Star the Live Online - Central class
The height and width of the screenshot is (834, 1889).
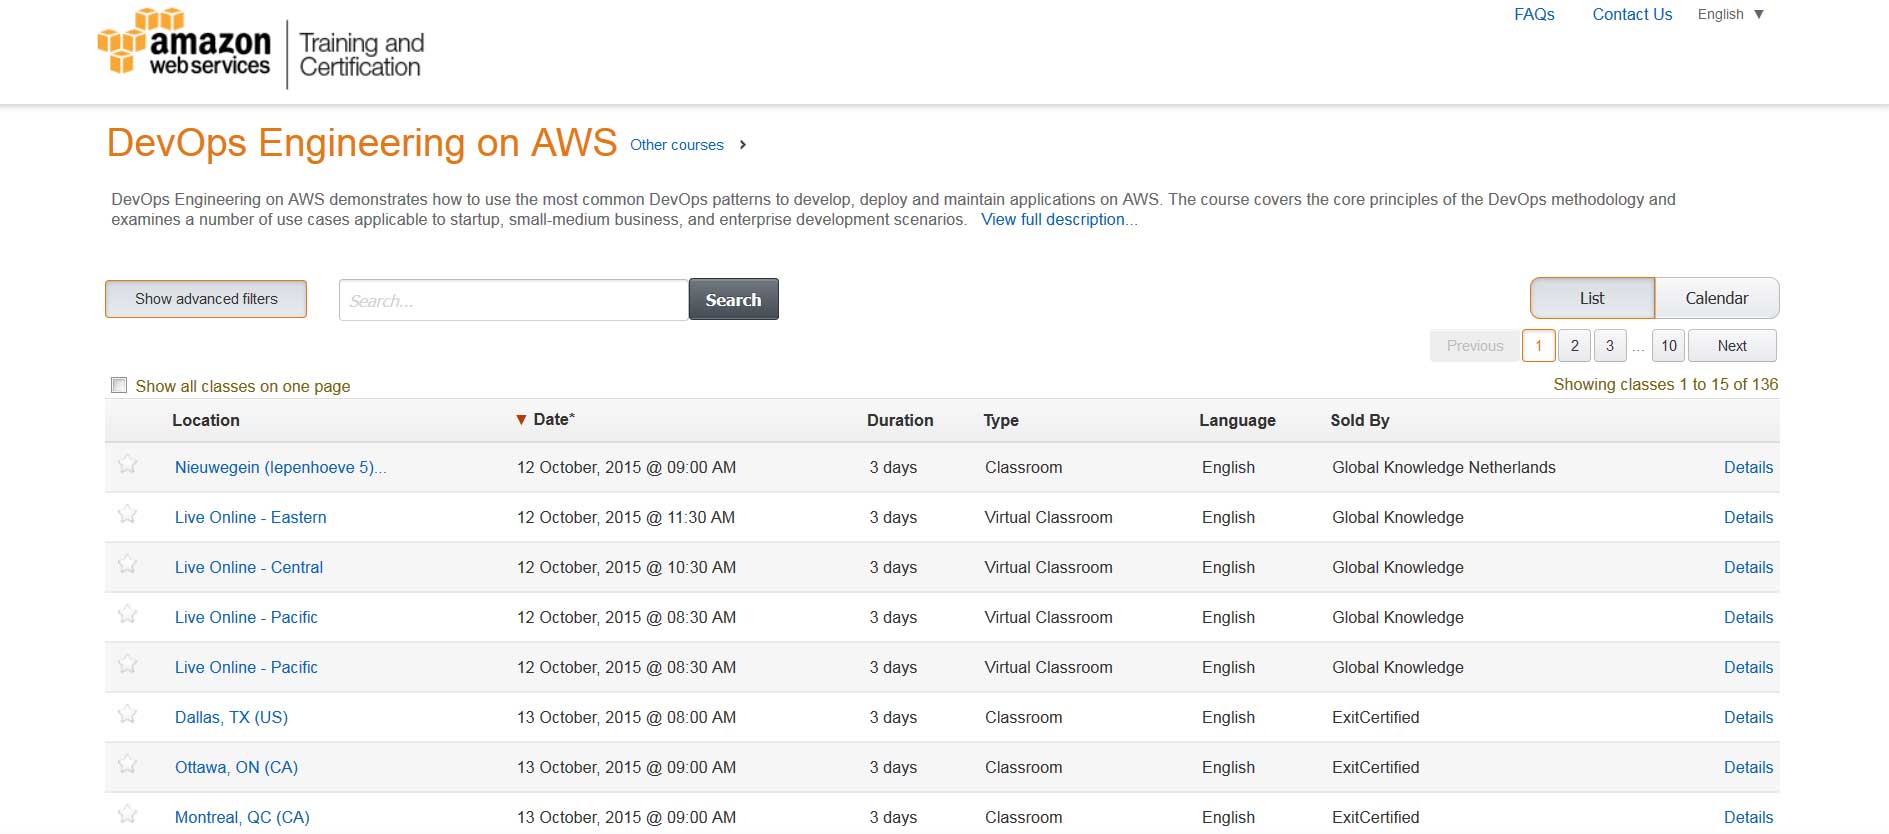(x=127, y=564)
